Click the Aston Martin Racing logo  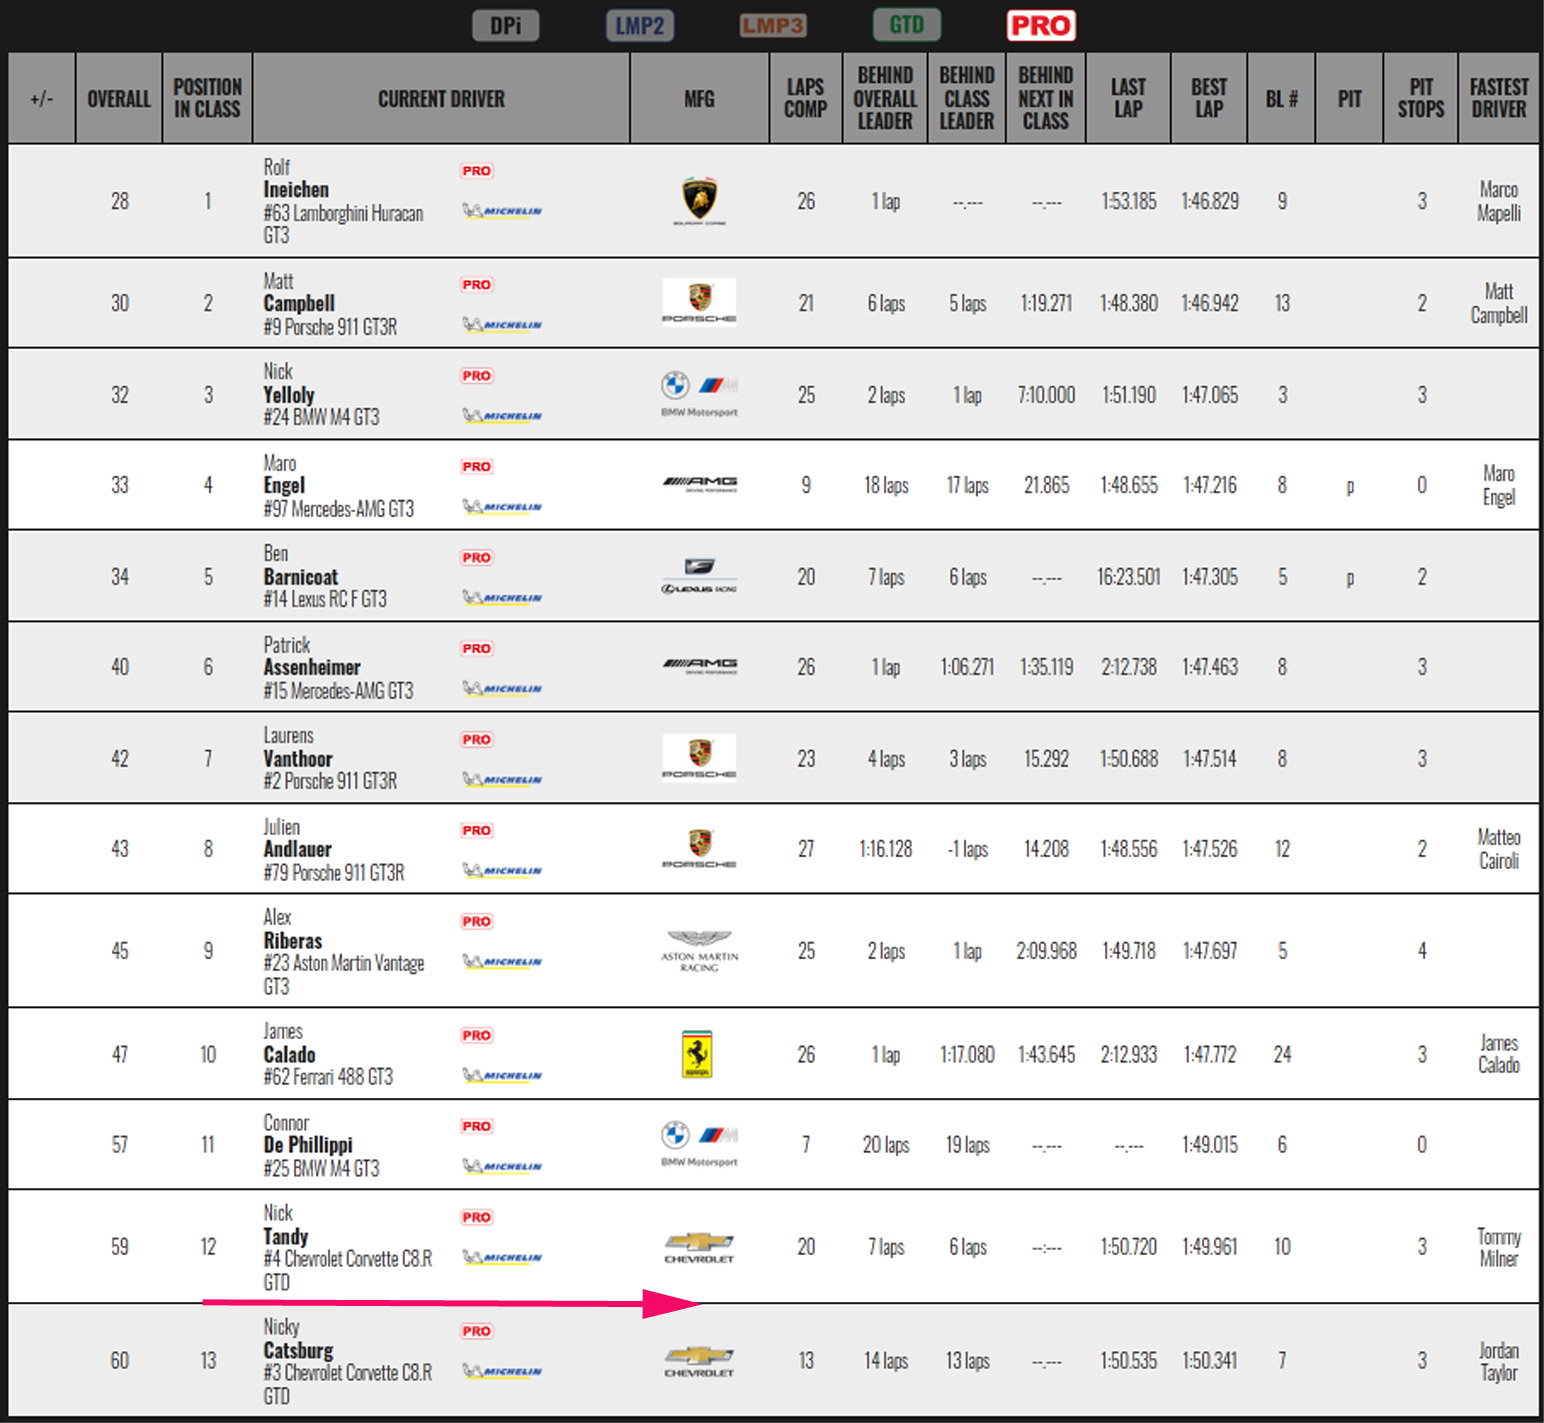[699, 950]
